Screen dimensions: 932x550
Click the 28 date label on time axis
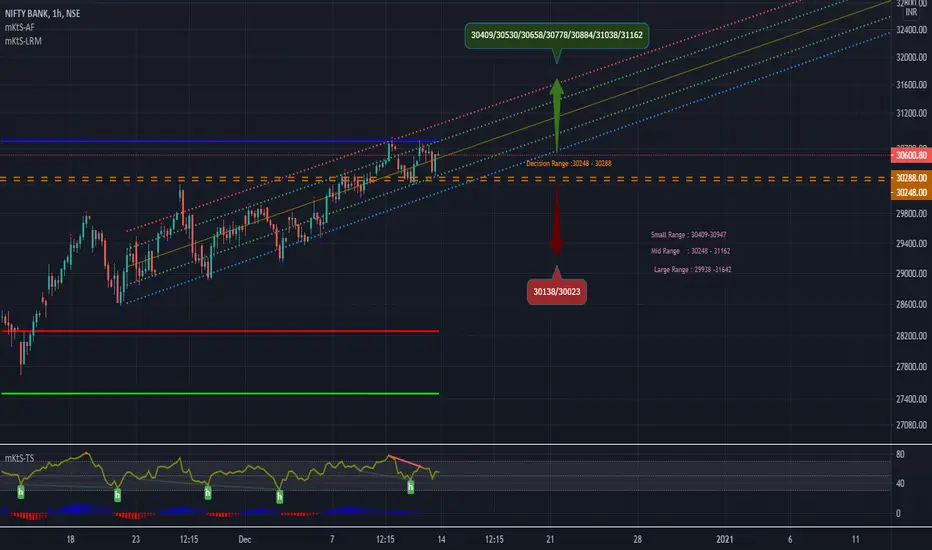coord(637,539)
